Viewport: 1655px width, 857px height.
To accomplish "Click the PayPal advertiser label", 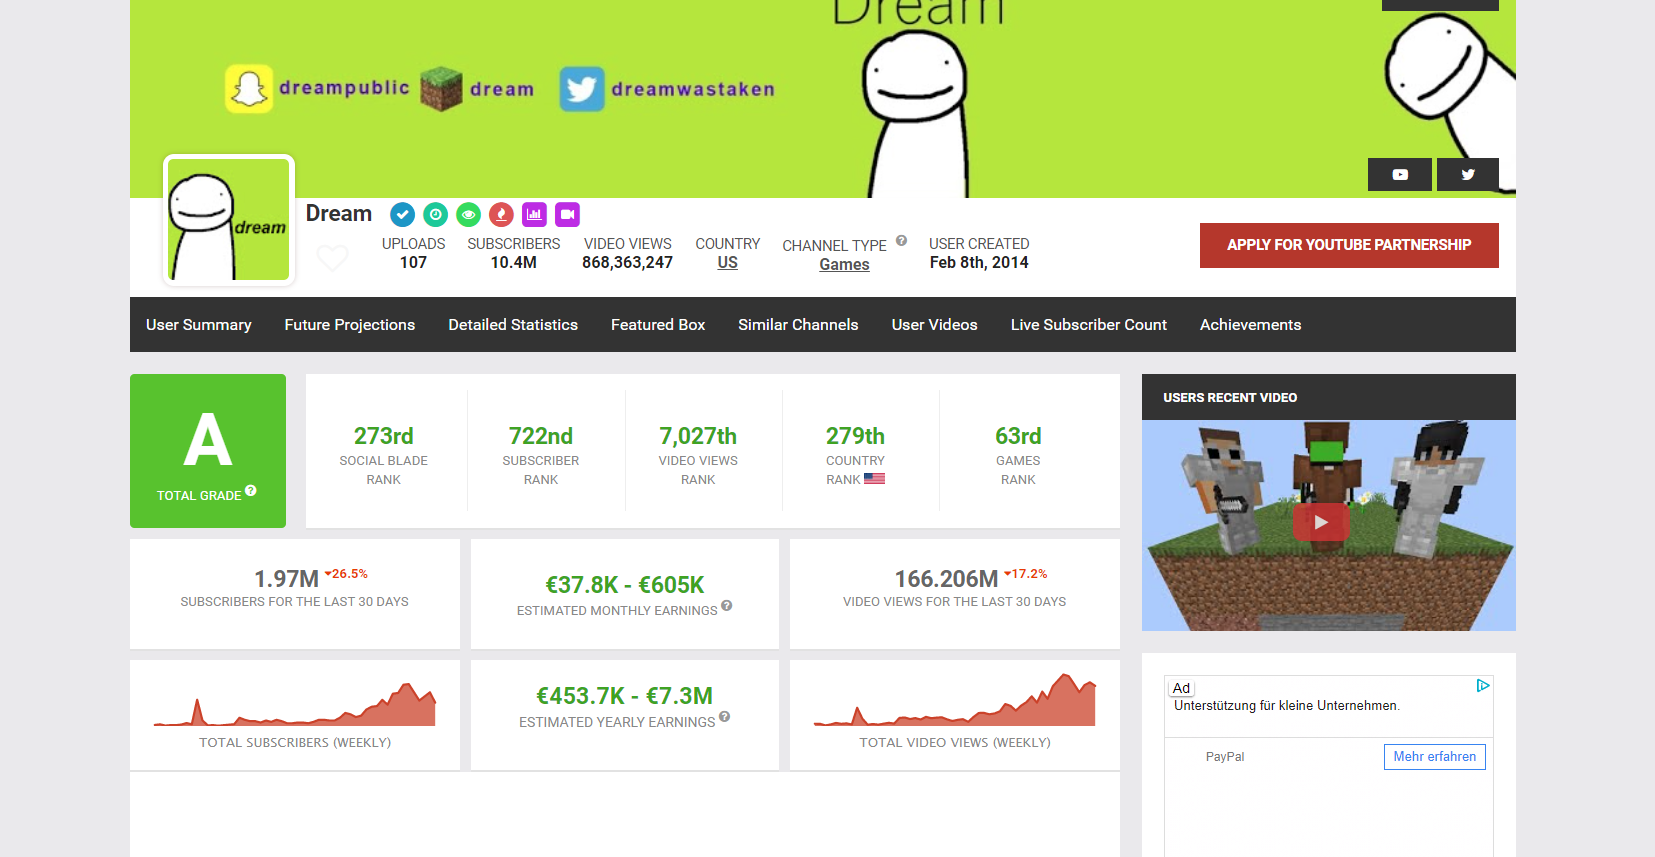I will (x=1225, y=757).
